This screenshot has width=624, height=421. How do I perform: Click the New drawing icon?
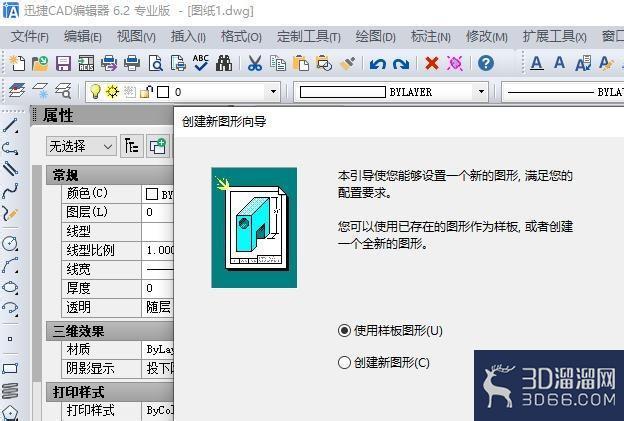pos(17,63)
